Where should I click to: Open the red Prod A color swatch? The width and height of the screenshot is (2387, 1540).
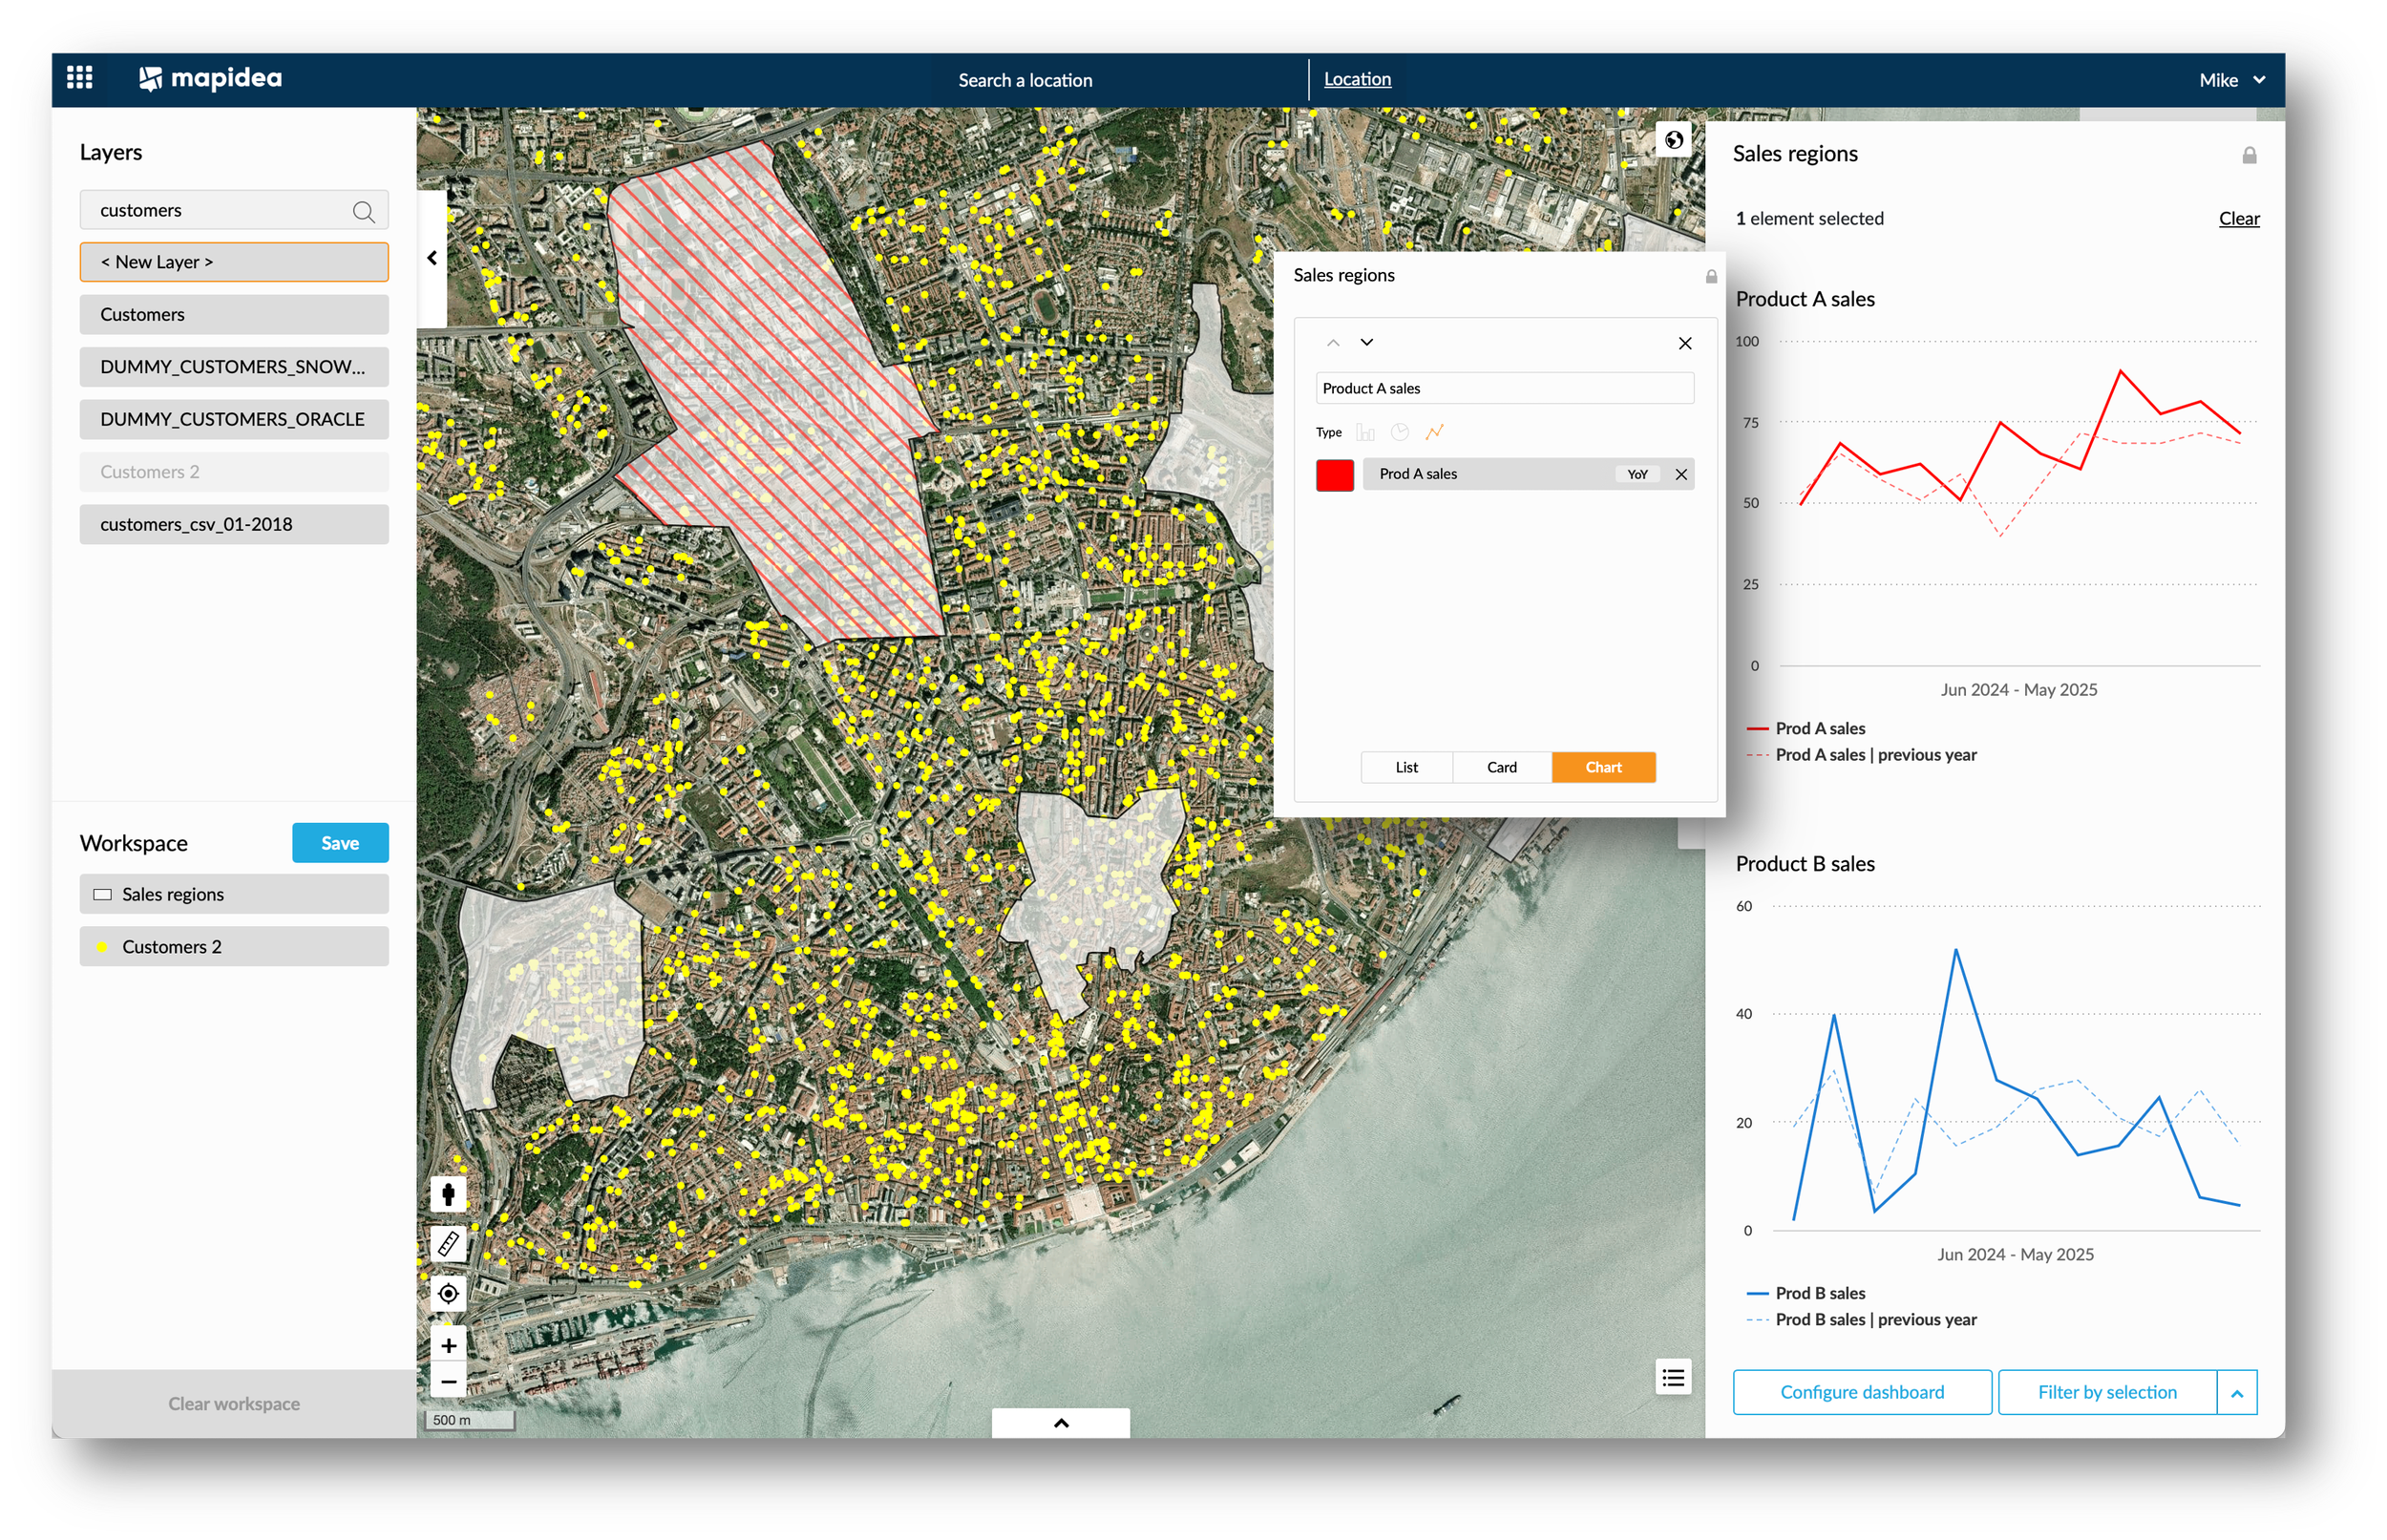[1334, 475]
